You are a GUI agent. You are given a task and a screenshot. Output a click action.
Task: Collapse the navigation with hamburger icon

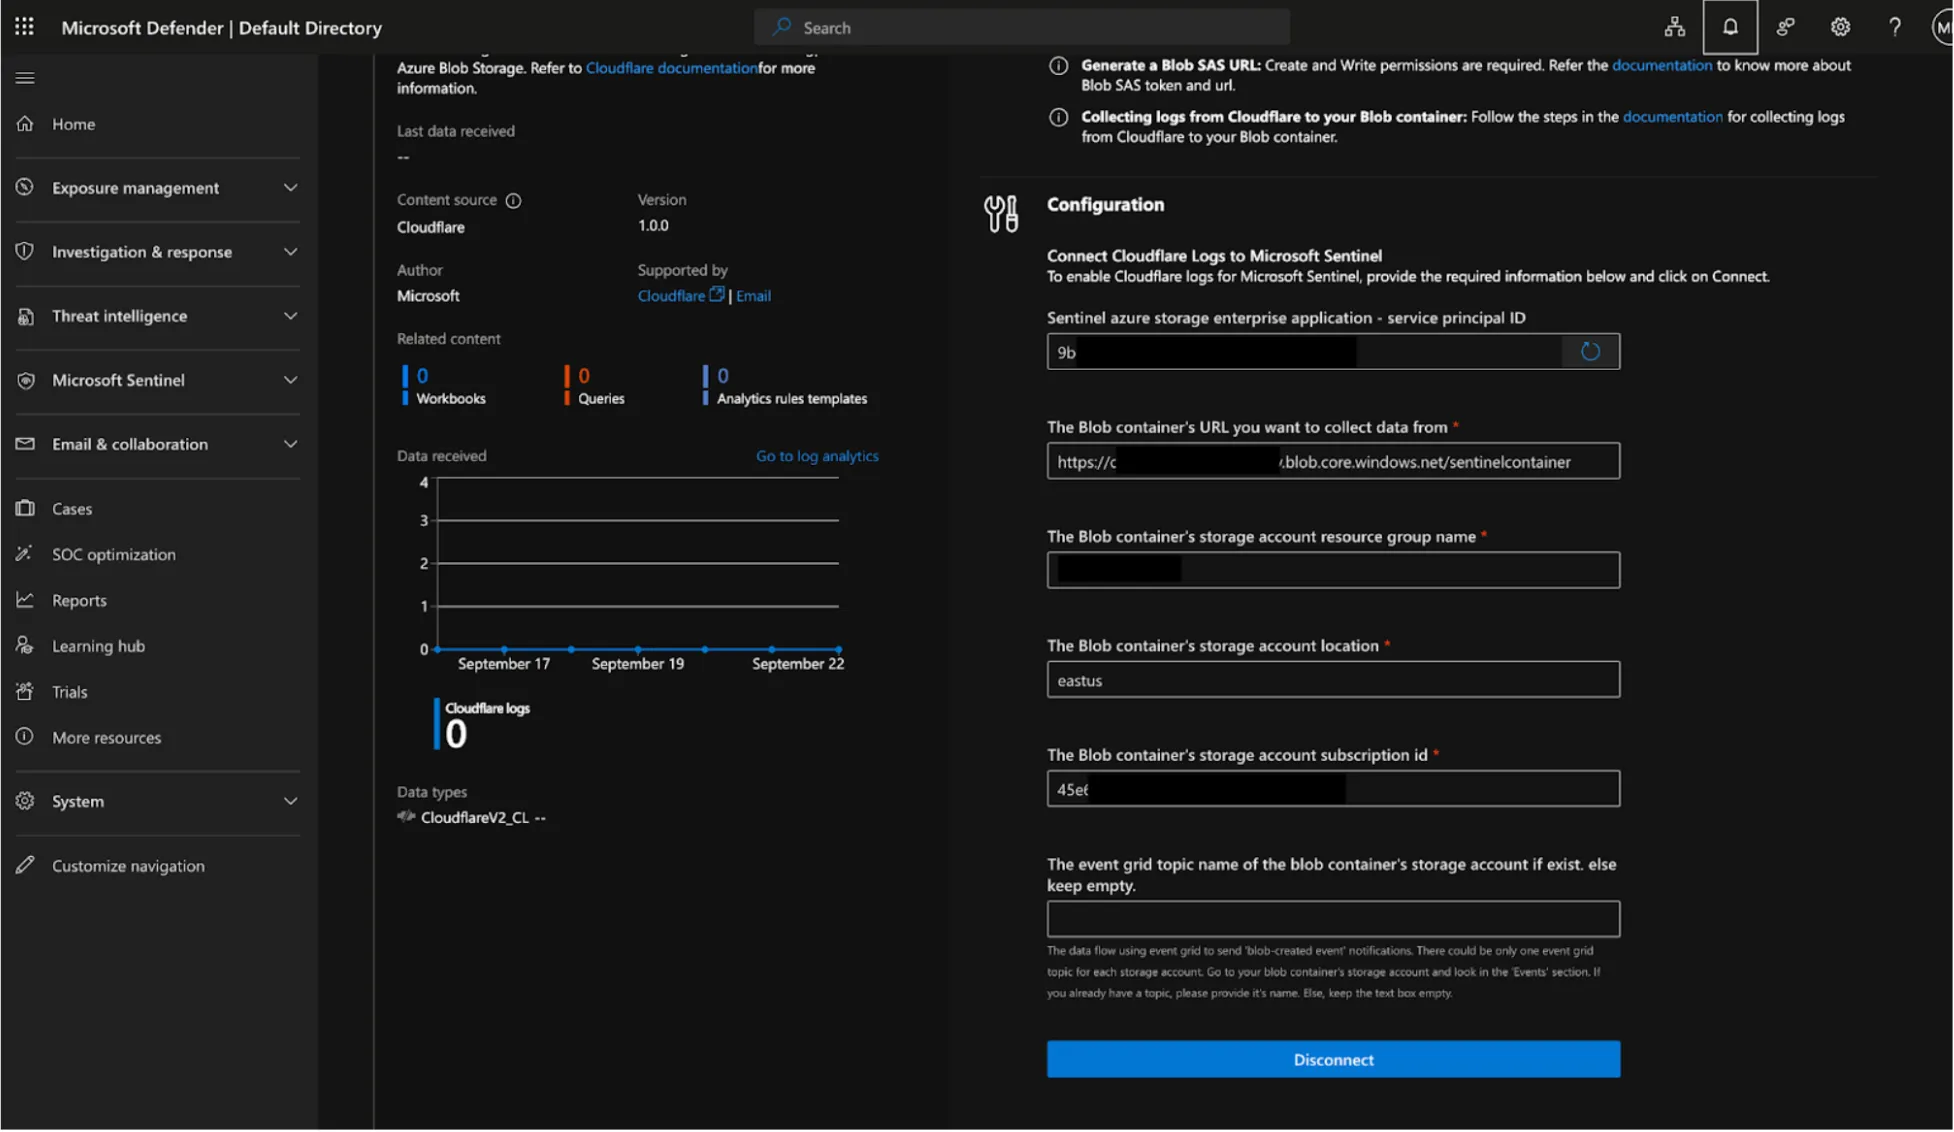coord(25,77)
